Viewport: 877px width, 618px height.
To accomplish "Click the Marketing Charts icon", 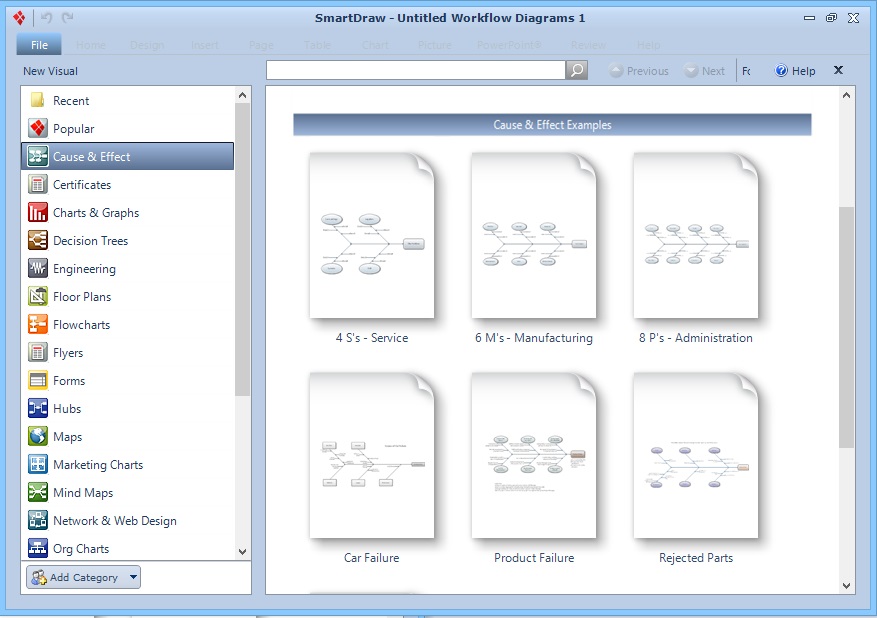I will (x=37, y=464).
